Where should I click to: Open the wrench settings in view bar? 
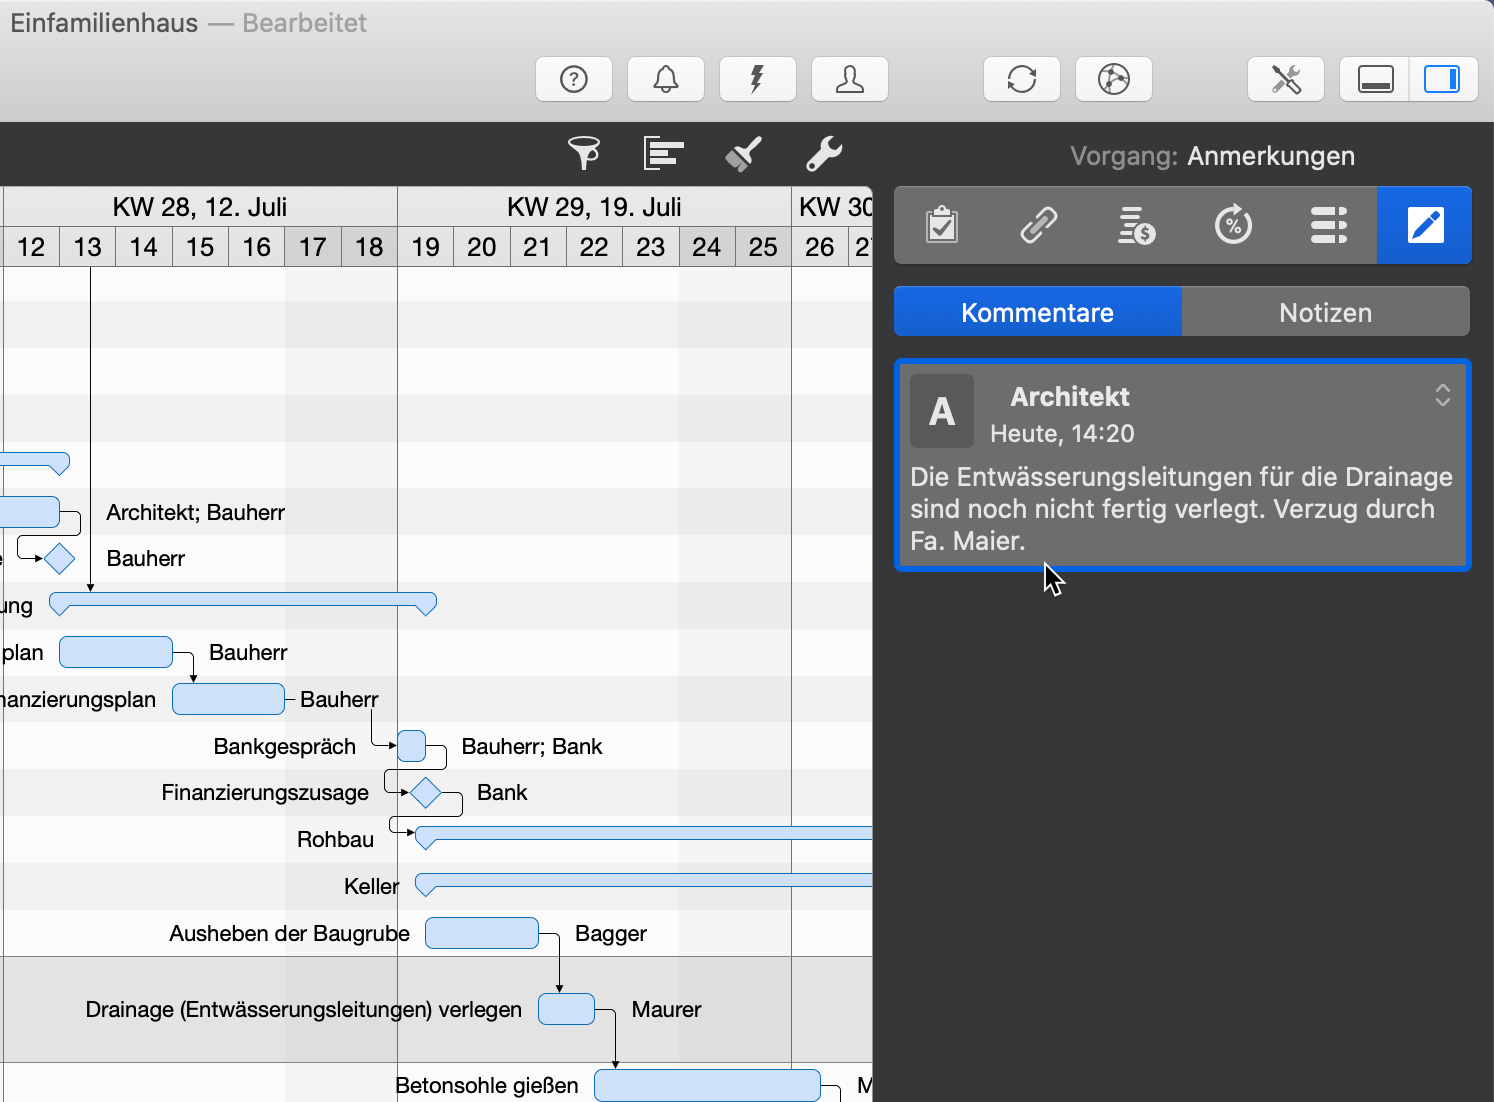[824, 154]
